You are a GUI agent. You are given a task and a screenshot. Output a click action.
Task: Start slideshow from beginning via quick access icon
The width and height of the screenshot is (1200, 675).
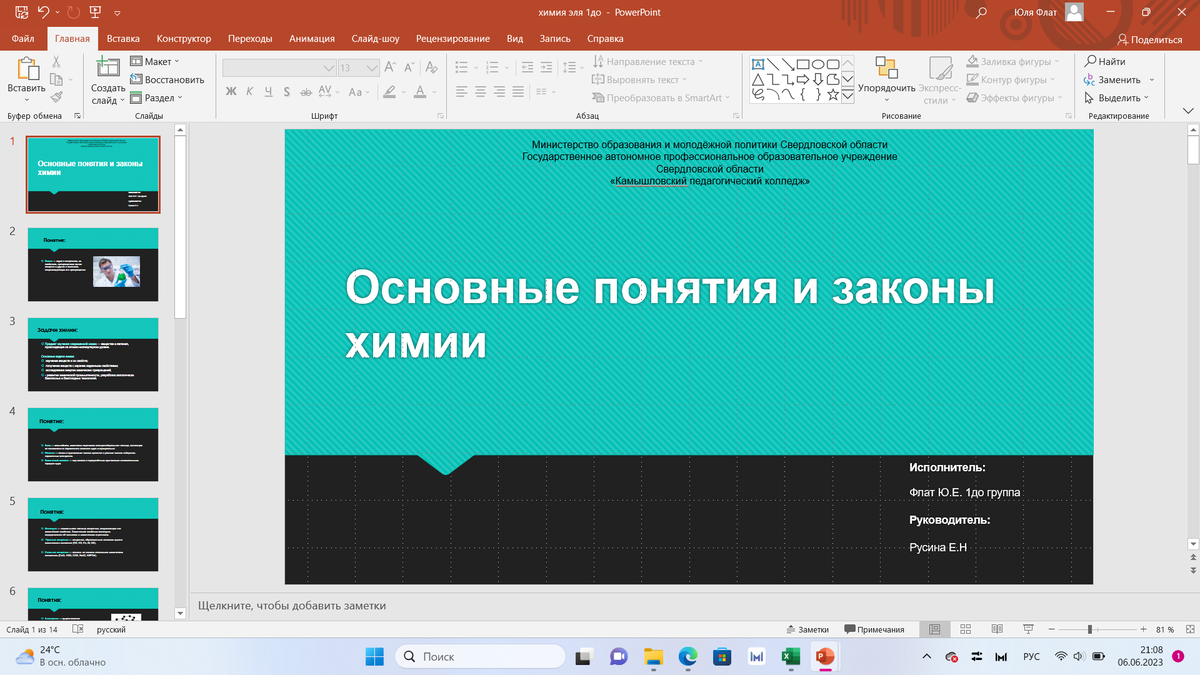95,13
